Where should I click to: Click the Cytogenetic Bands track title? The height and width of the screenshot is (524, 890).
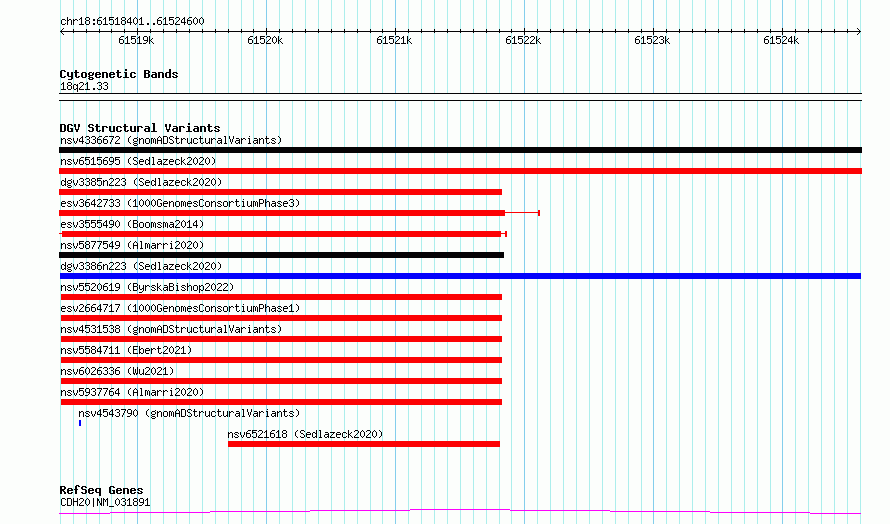tap(119, 74)
